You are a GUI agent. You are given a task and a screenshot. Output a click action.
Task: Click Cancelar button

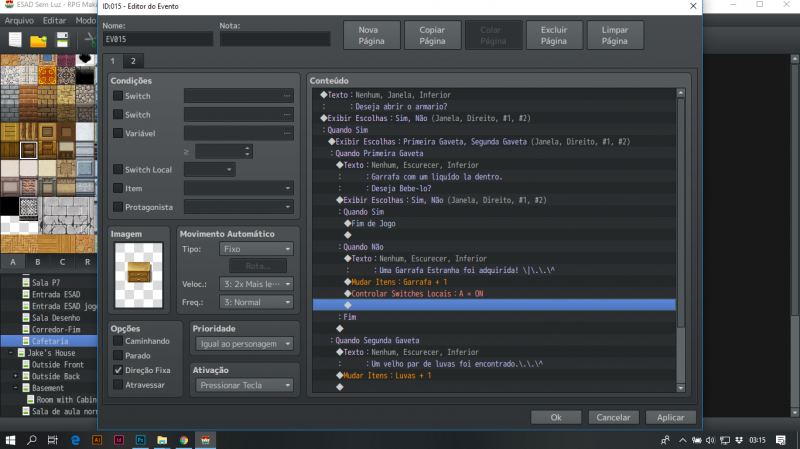(x=613, y=417)
